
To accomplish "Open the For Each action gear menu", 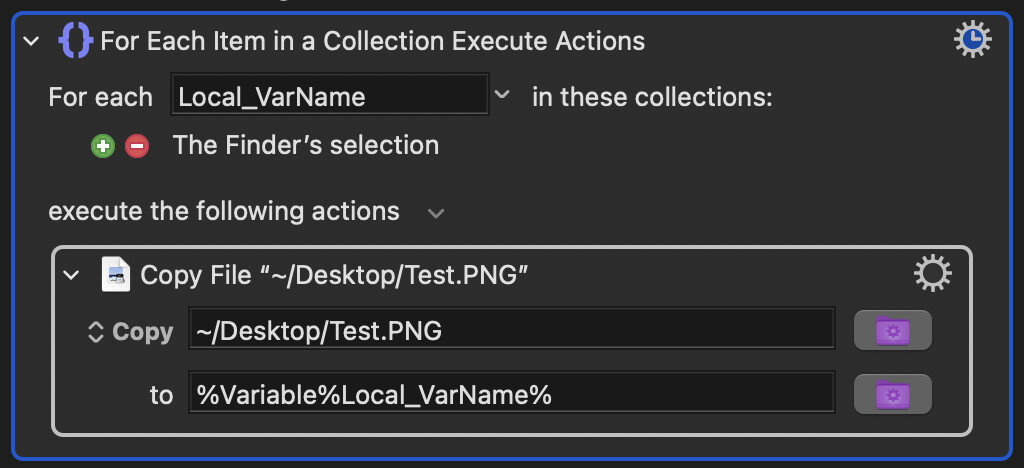I will coord(972,39).
